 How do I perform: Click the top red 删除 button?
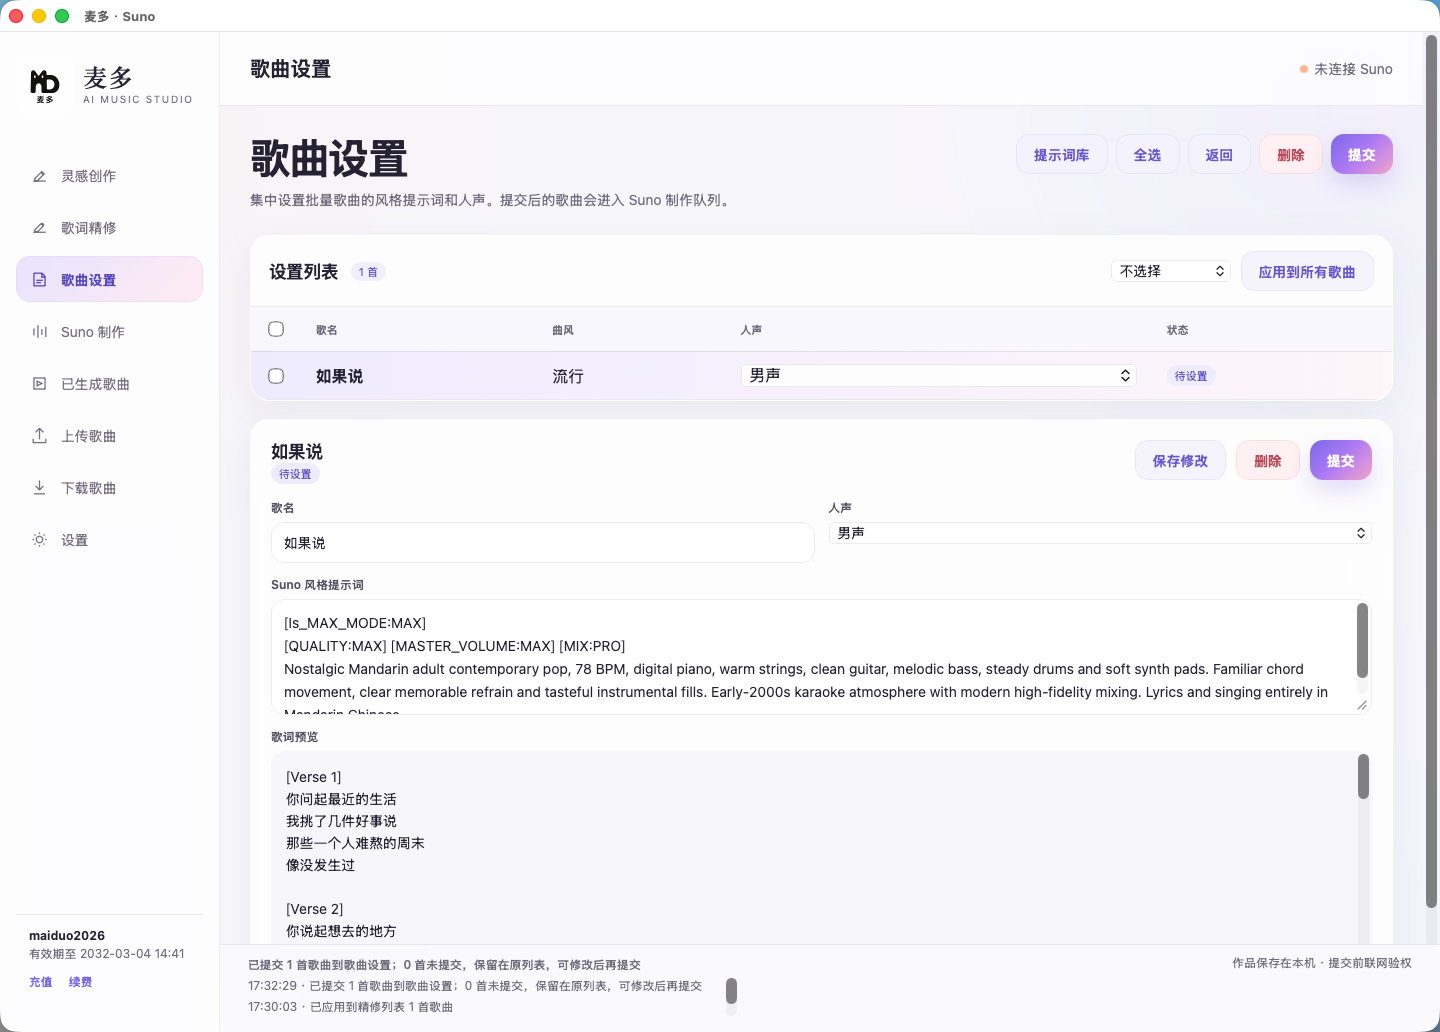[1291, 155]
